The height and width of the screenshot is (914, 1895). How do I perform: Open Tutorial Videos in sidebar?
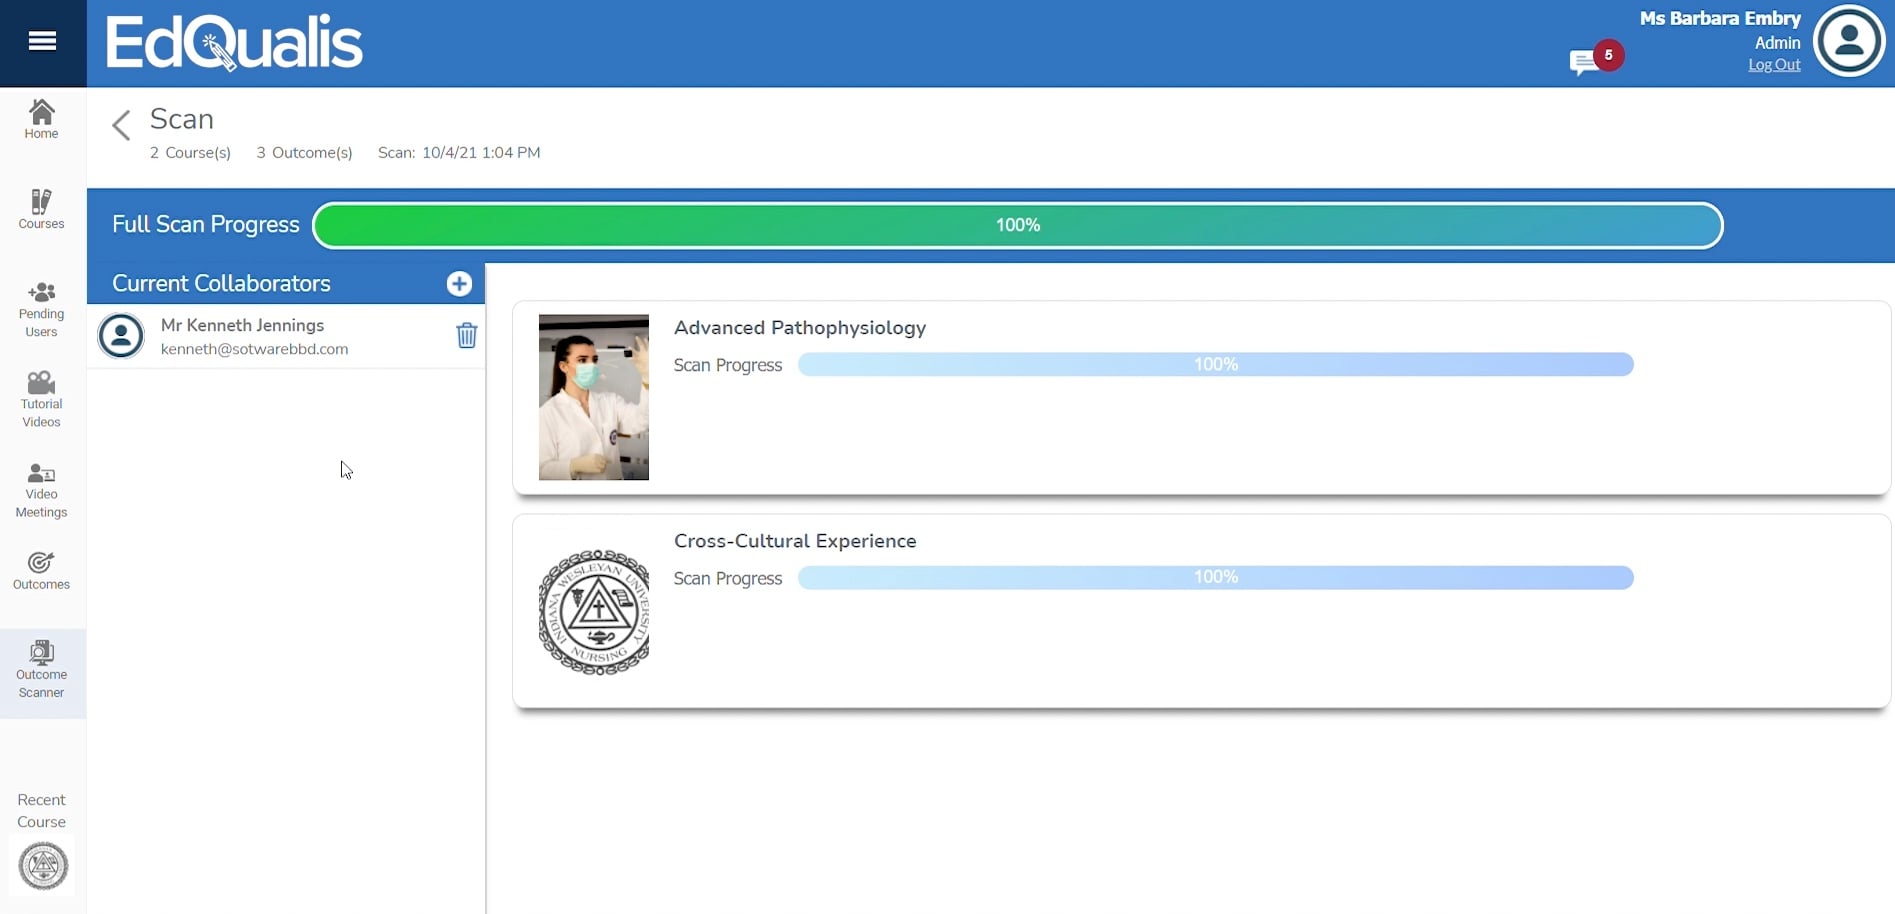[42, 399]
